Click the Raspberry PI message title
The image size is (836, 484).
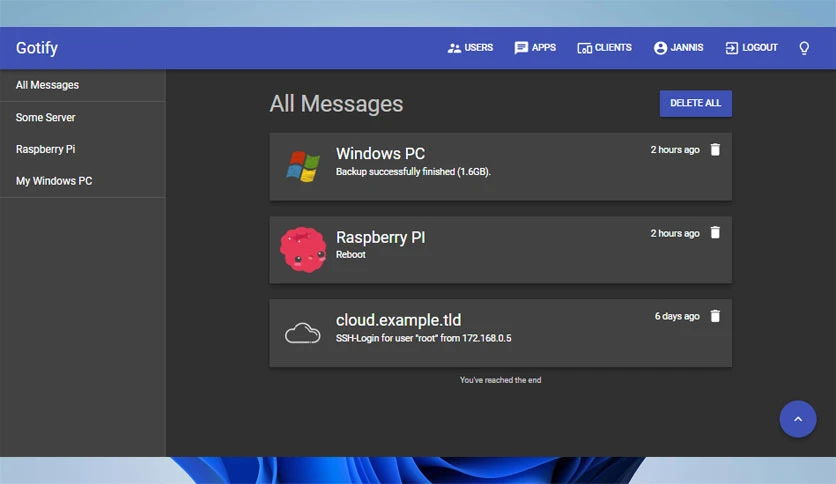pyautogui.click(x=380, y=237)
